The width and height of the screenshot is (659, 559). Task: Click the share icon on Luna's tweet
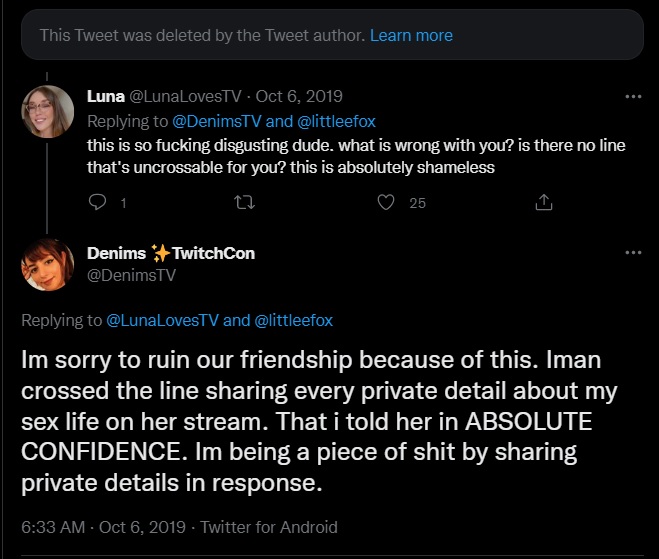coord(544,203)
